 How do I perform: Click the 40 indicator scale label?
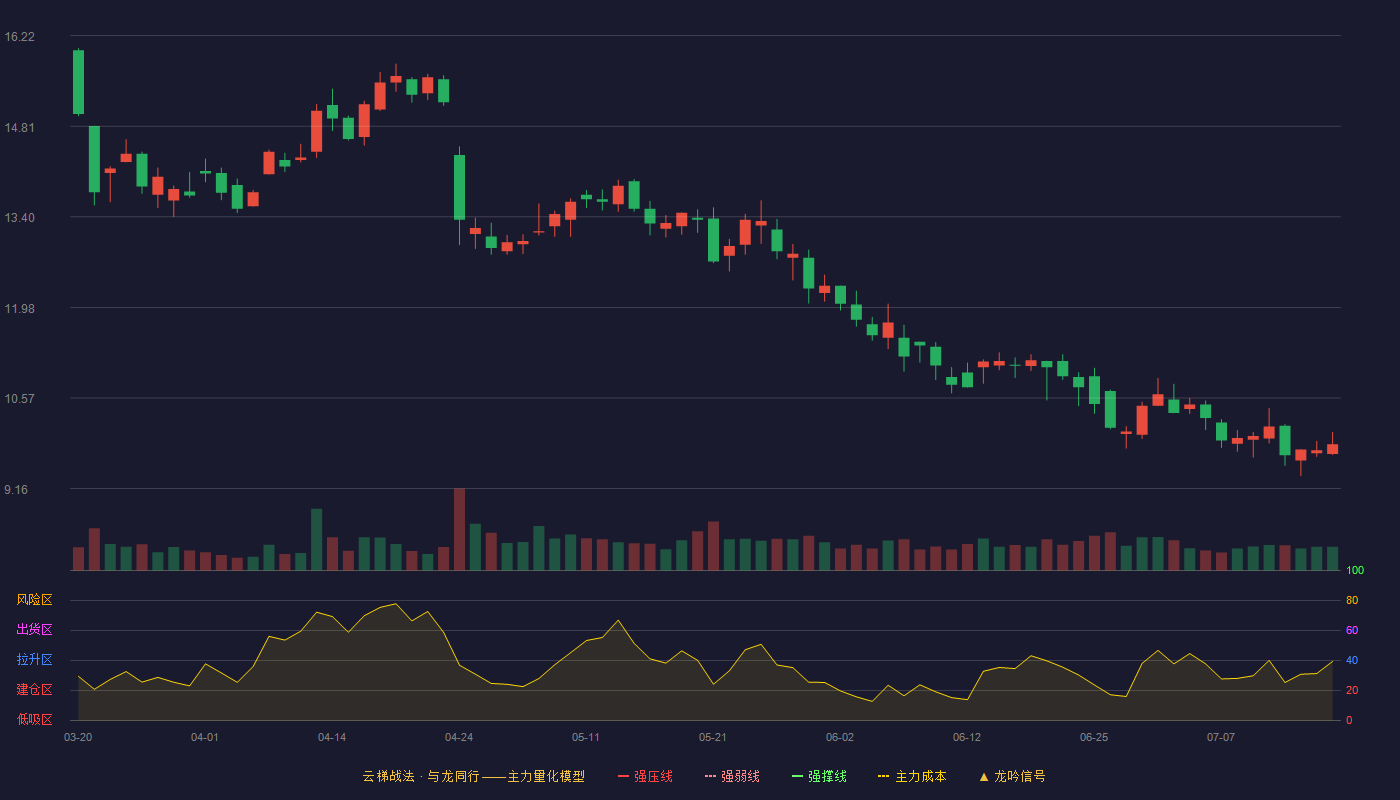click(x=1352, y=660)
